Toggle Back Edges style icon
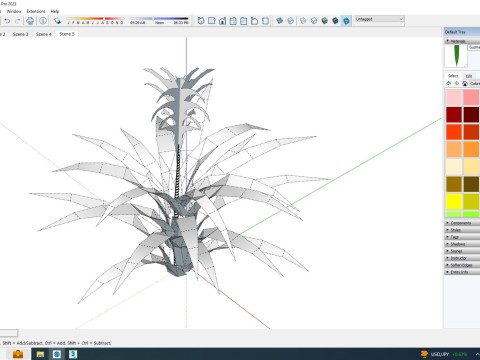480x360 pixels. (x=291, y=21)
